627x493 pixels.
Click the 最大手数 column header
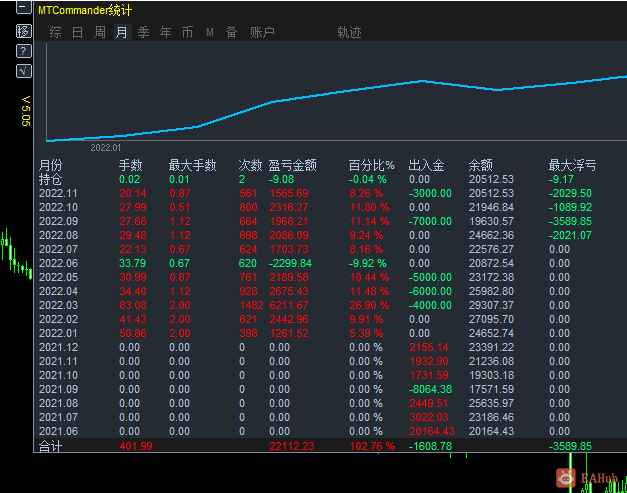click(192, 165)
